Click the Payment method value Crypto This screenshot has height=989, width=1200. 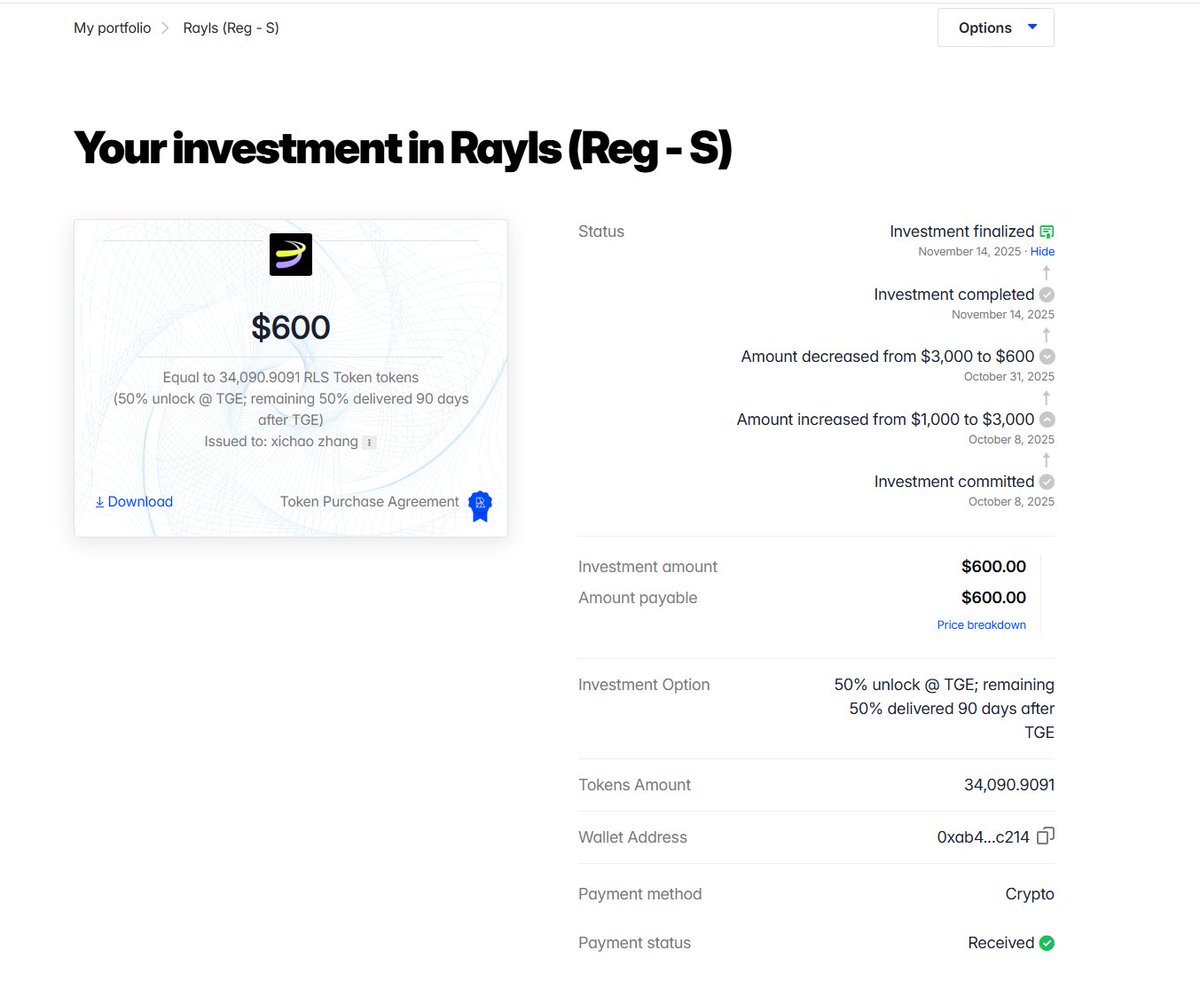[x=1030, y=894]
